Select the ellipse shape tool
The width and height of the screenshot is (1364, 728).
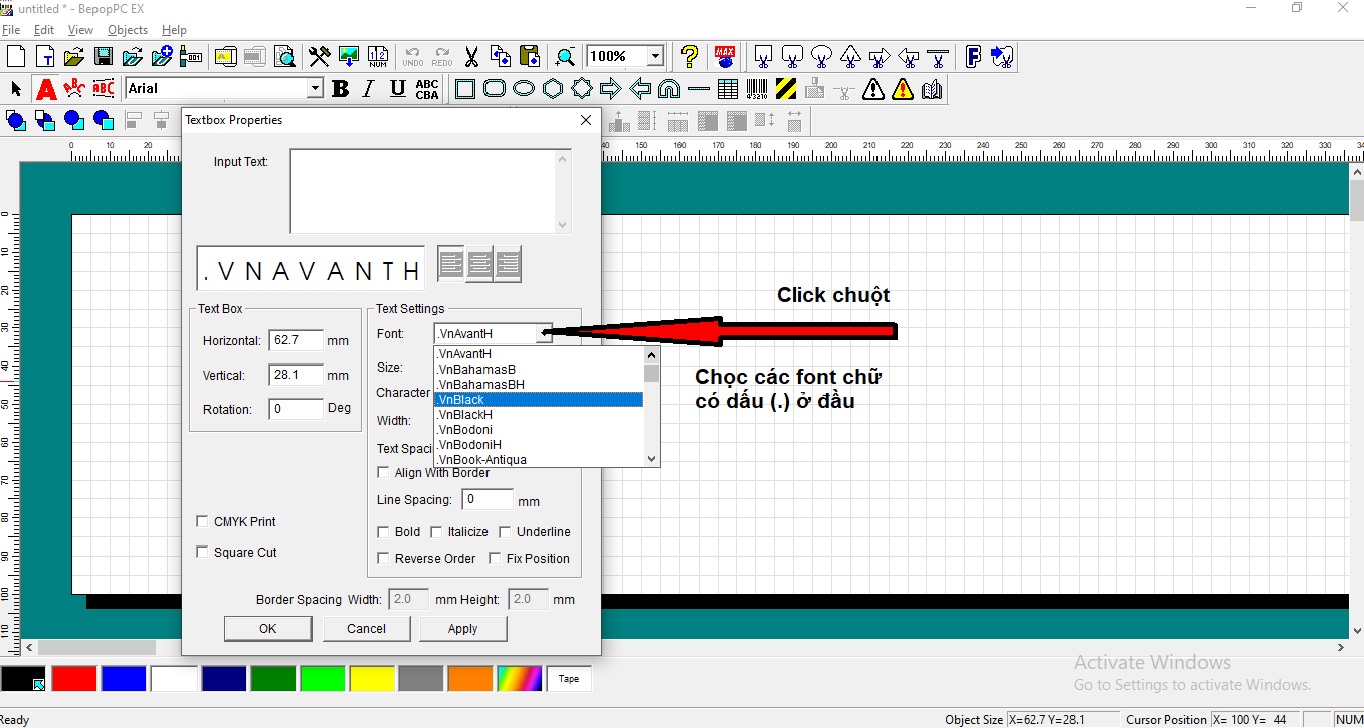pos(524,89)
